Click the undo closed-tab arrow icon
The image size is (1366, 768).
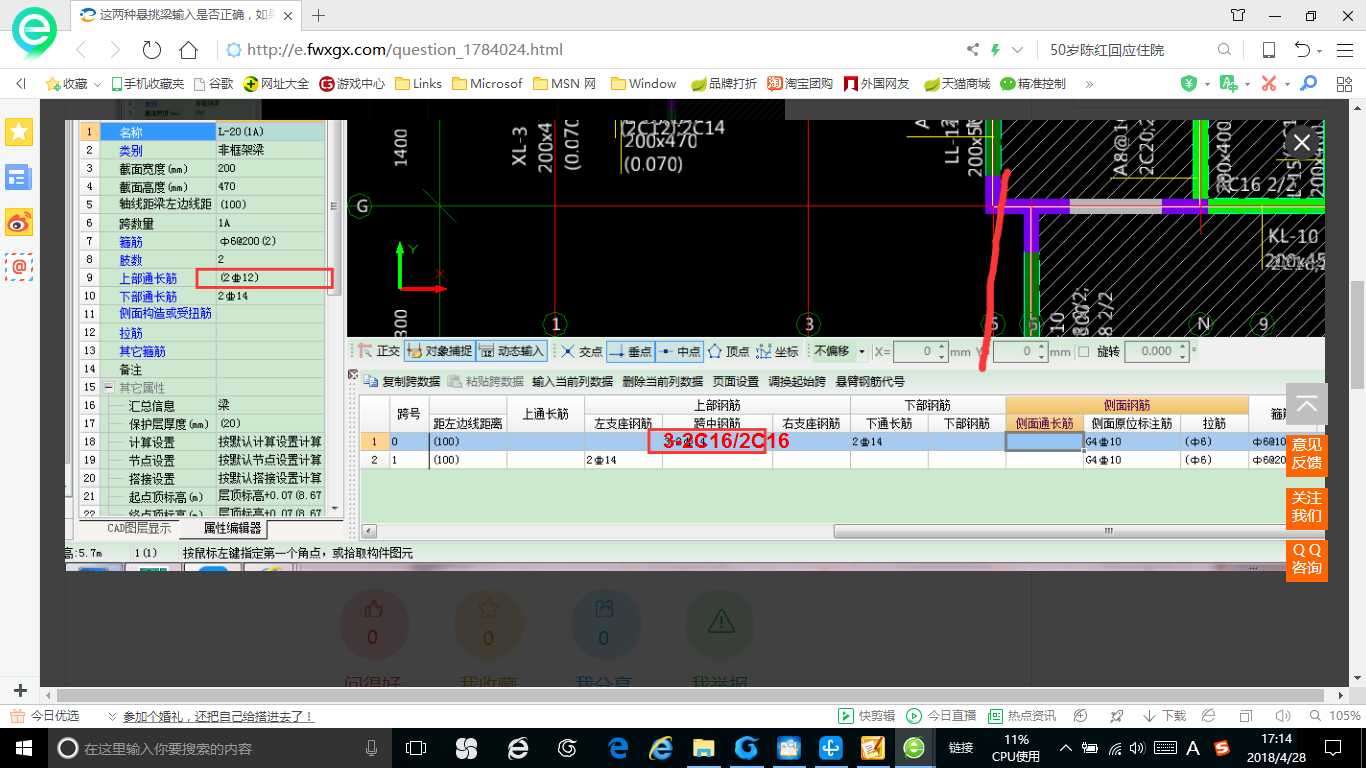coord(1302,50)
